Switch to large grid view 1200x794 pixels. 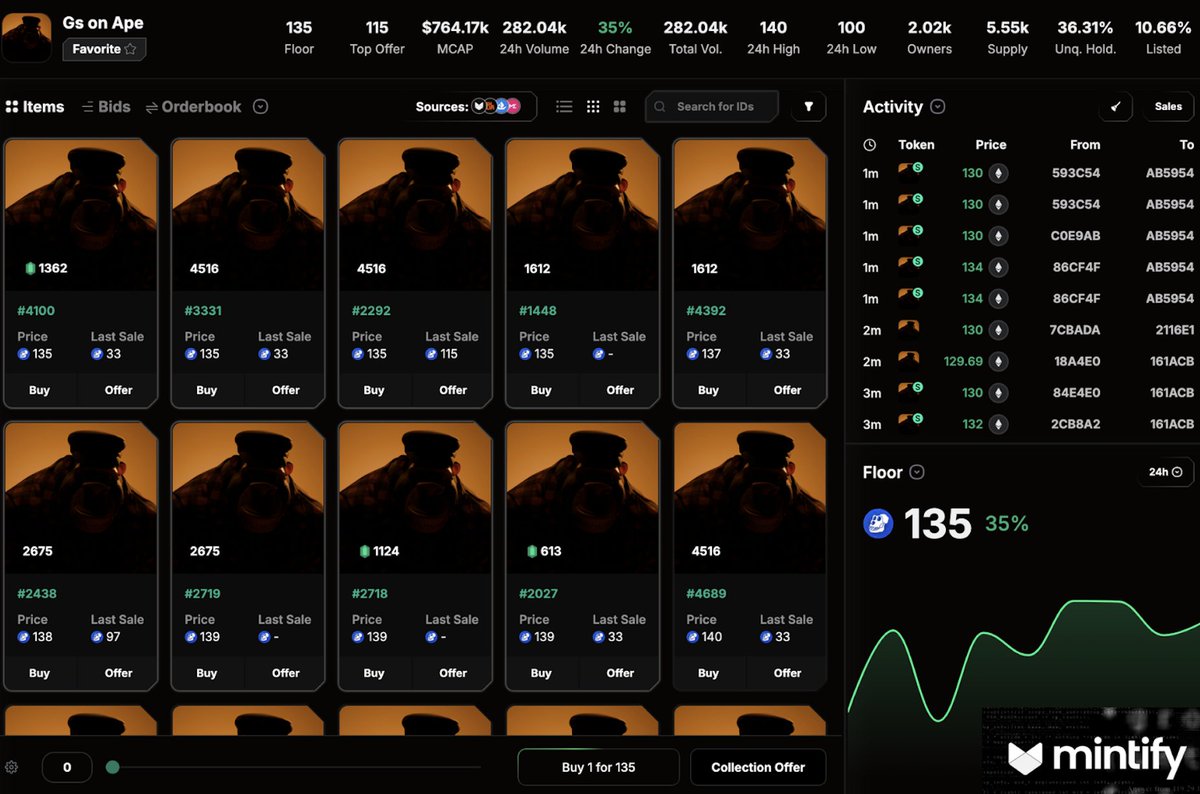tap(620, 107)
